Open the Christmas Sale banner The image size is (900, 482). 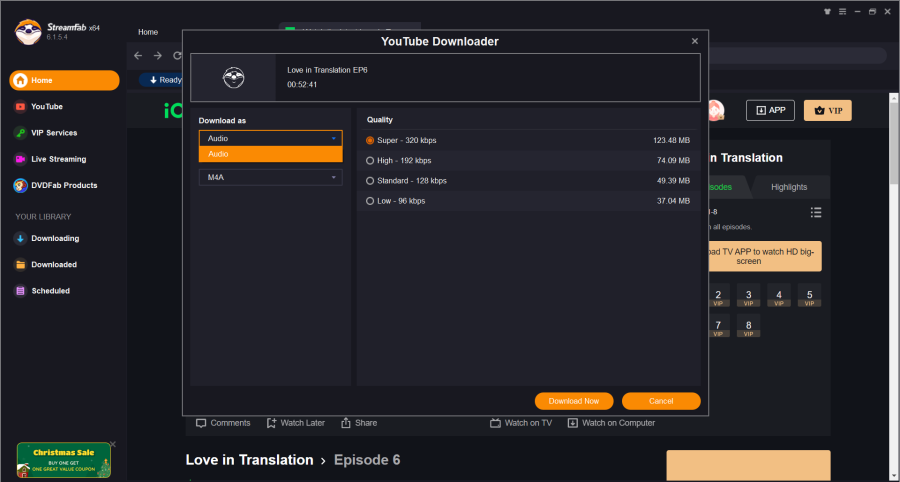pos(64,460)
